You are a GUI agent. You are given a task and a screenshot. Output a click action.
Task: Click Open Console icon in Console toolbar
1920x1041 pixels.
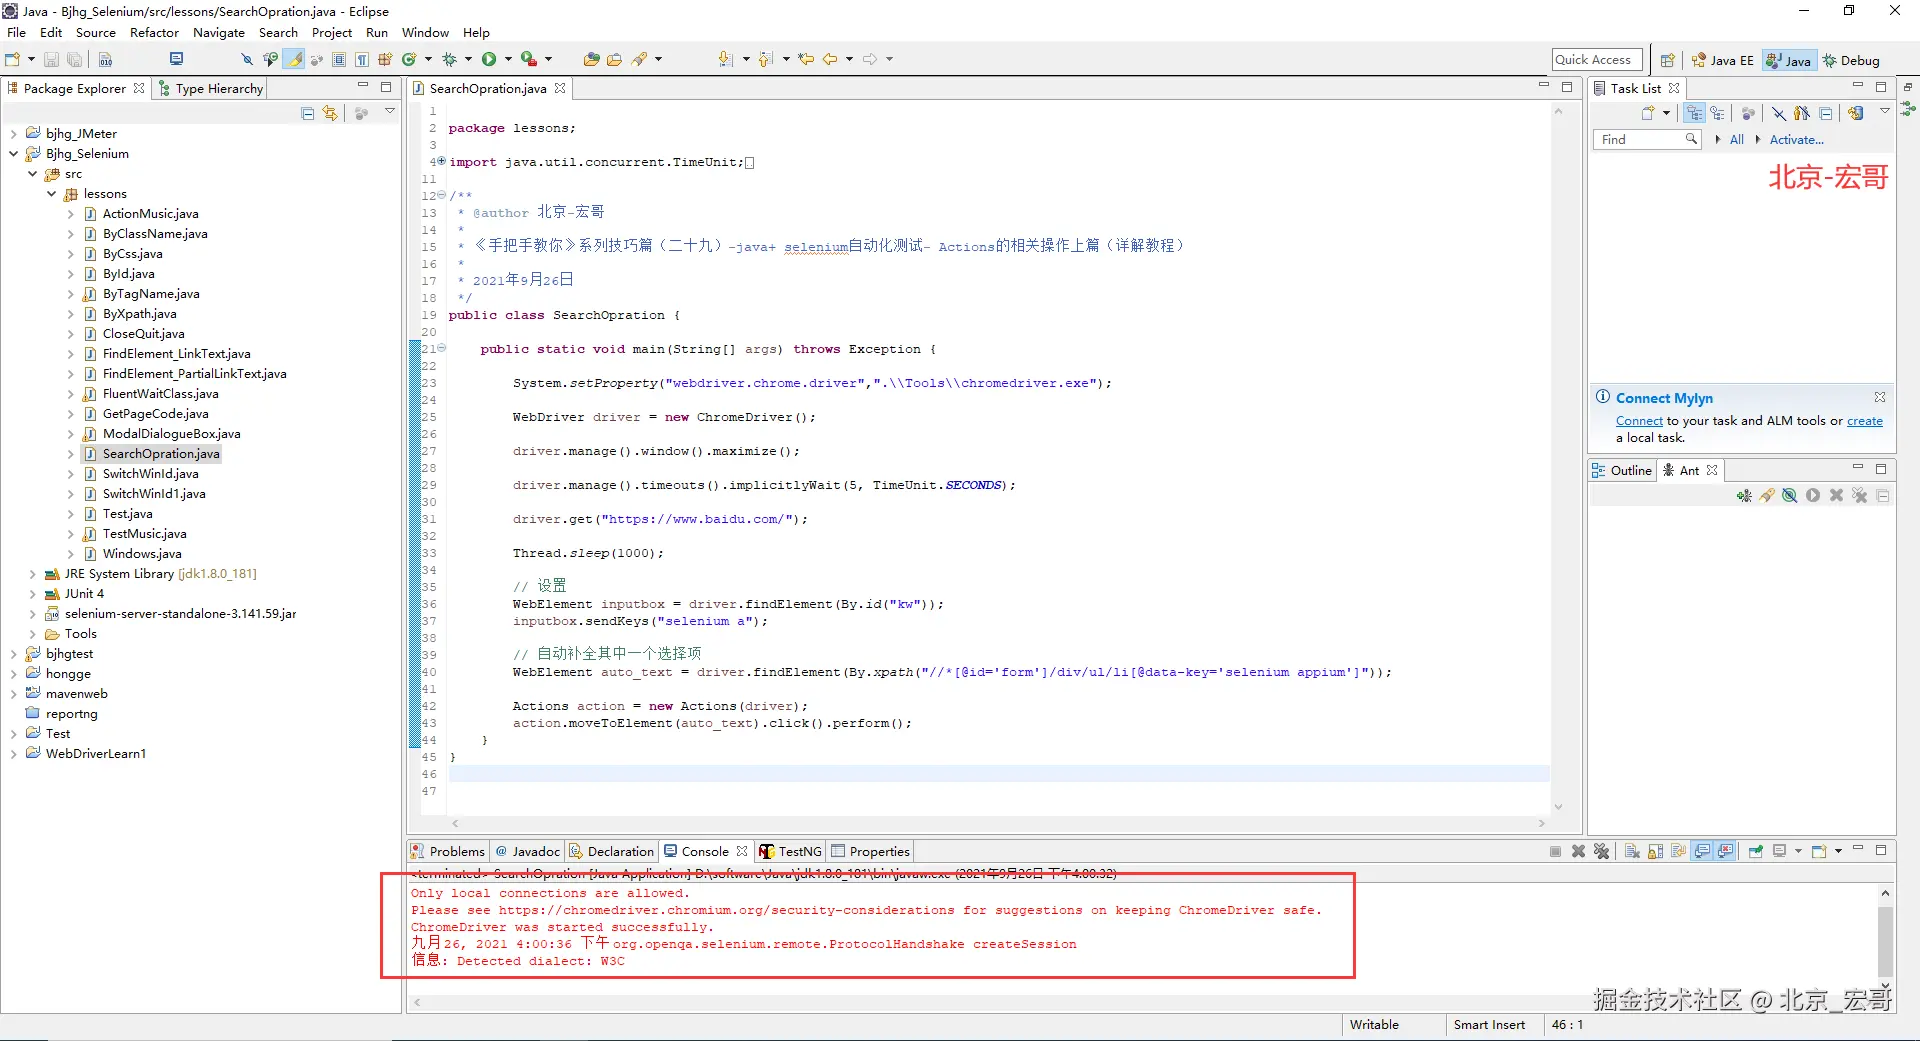[1819, 852]
